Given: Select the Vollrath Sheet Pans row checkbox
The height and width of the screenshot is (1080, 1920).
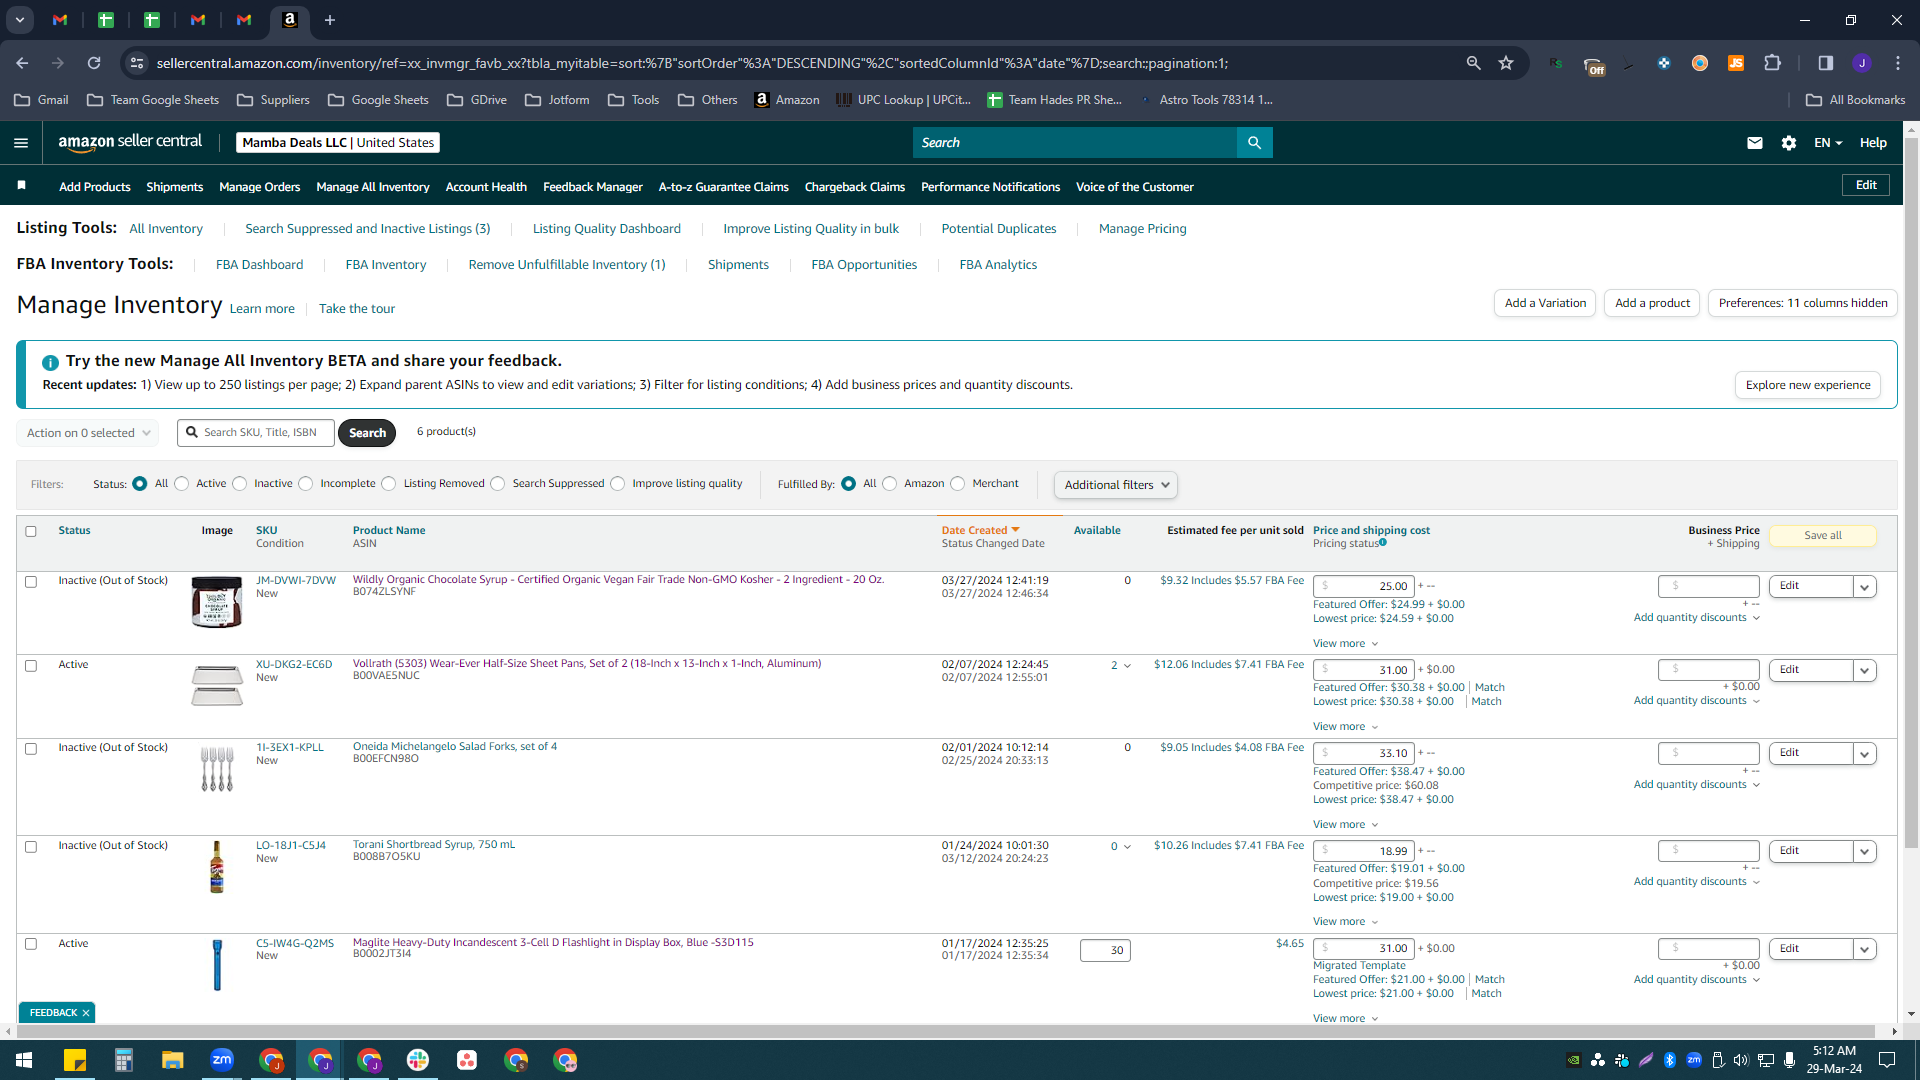Looking at the screenshot, I should [x=31, y=665].
